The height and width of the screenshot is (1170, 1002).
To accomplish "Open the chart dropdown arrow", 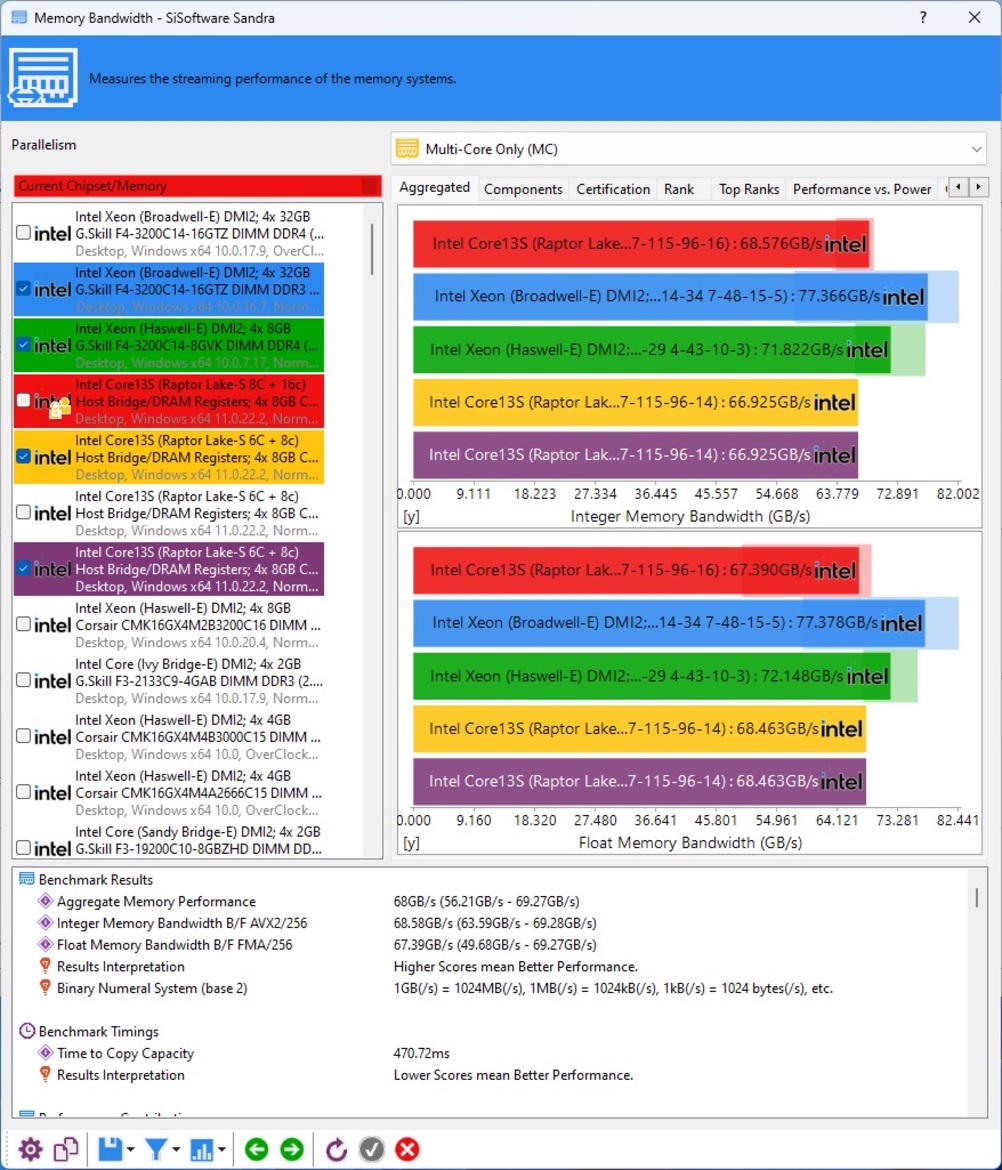I will pos(222,1150).
